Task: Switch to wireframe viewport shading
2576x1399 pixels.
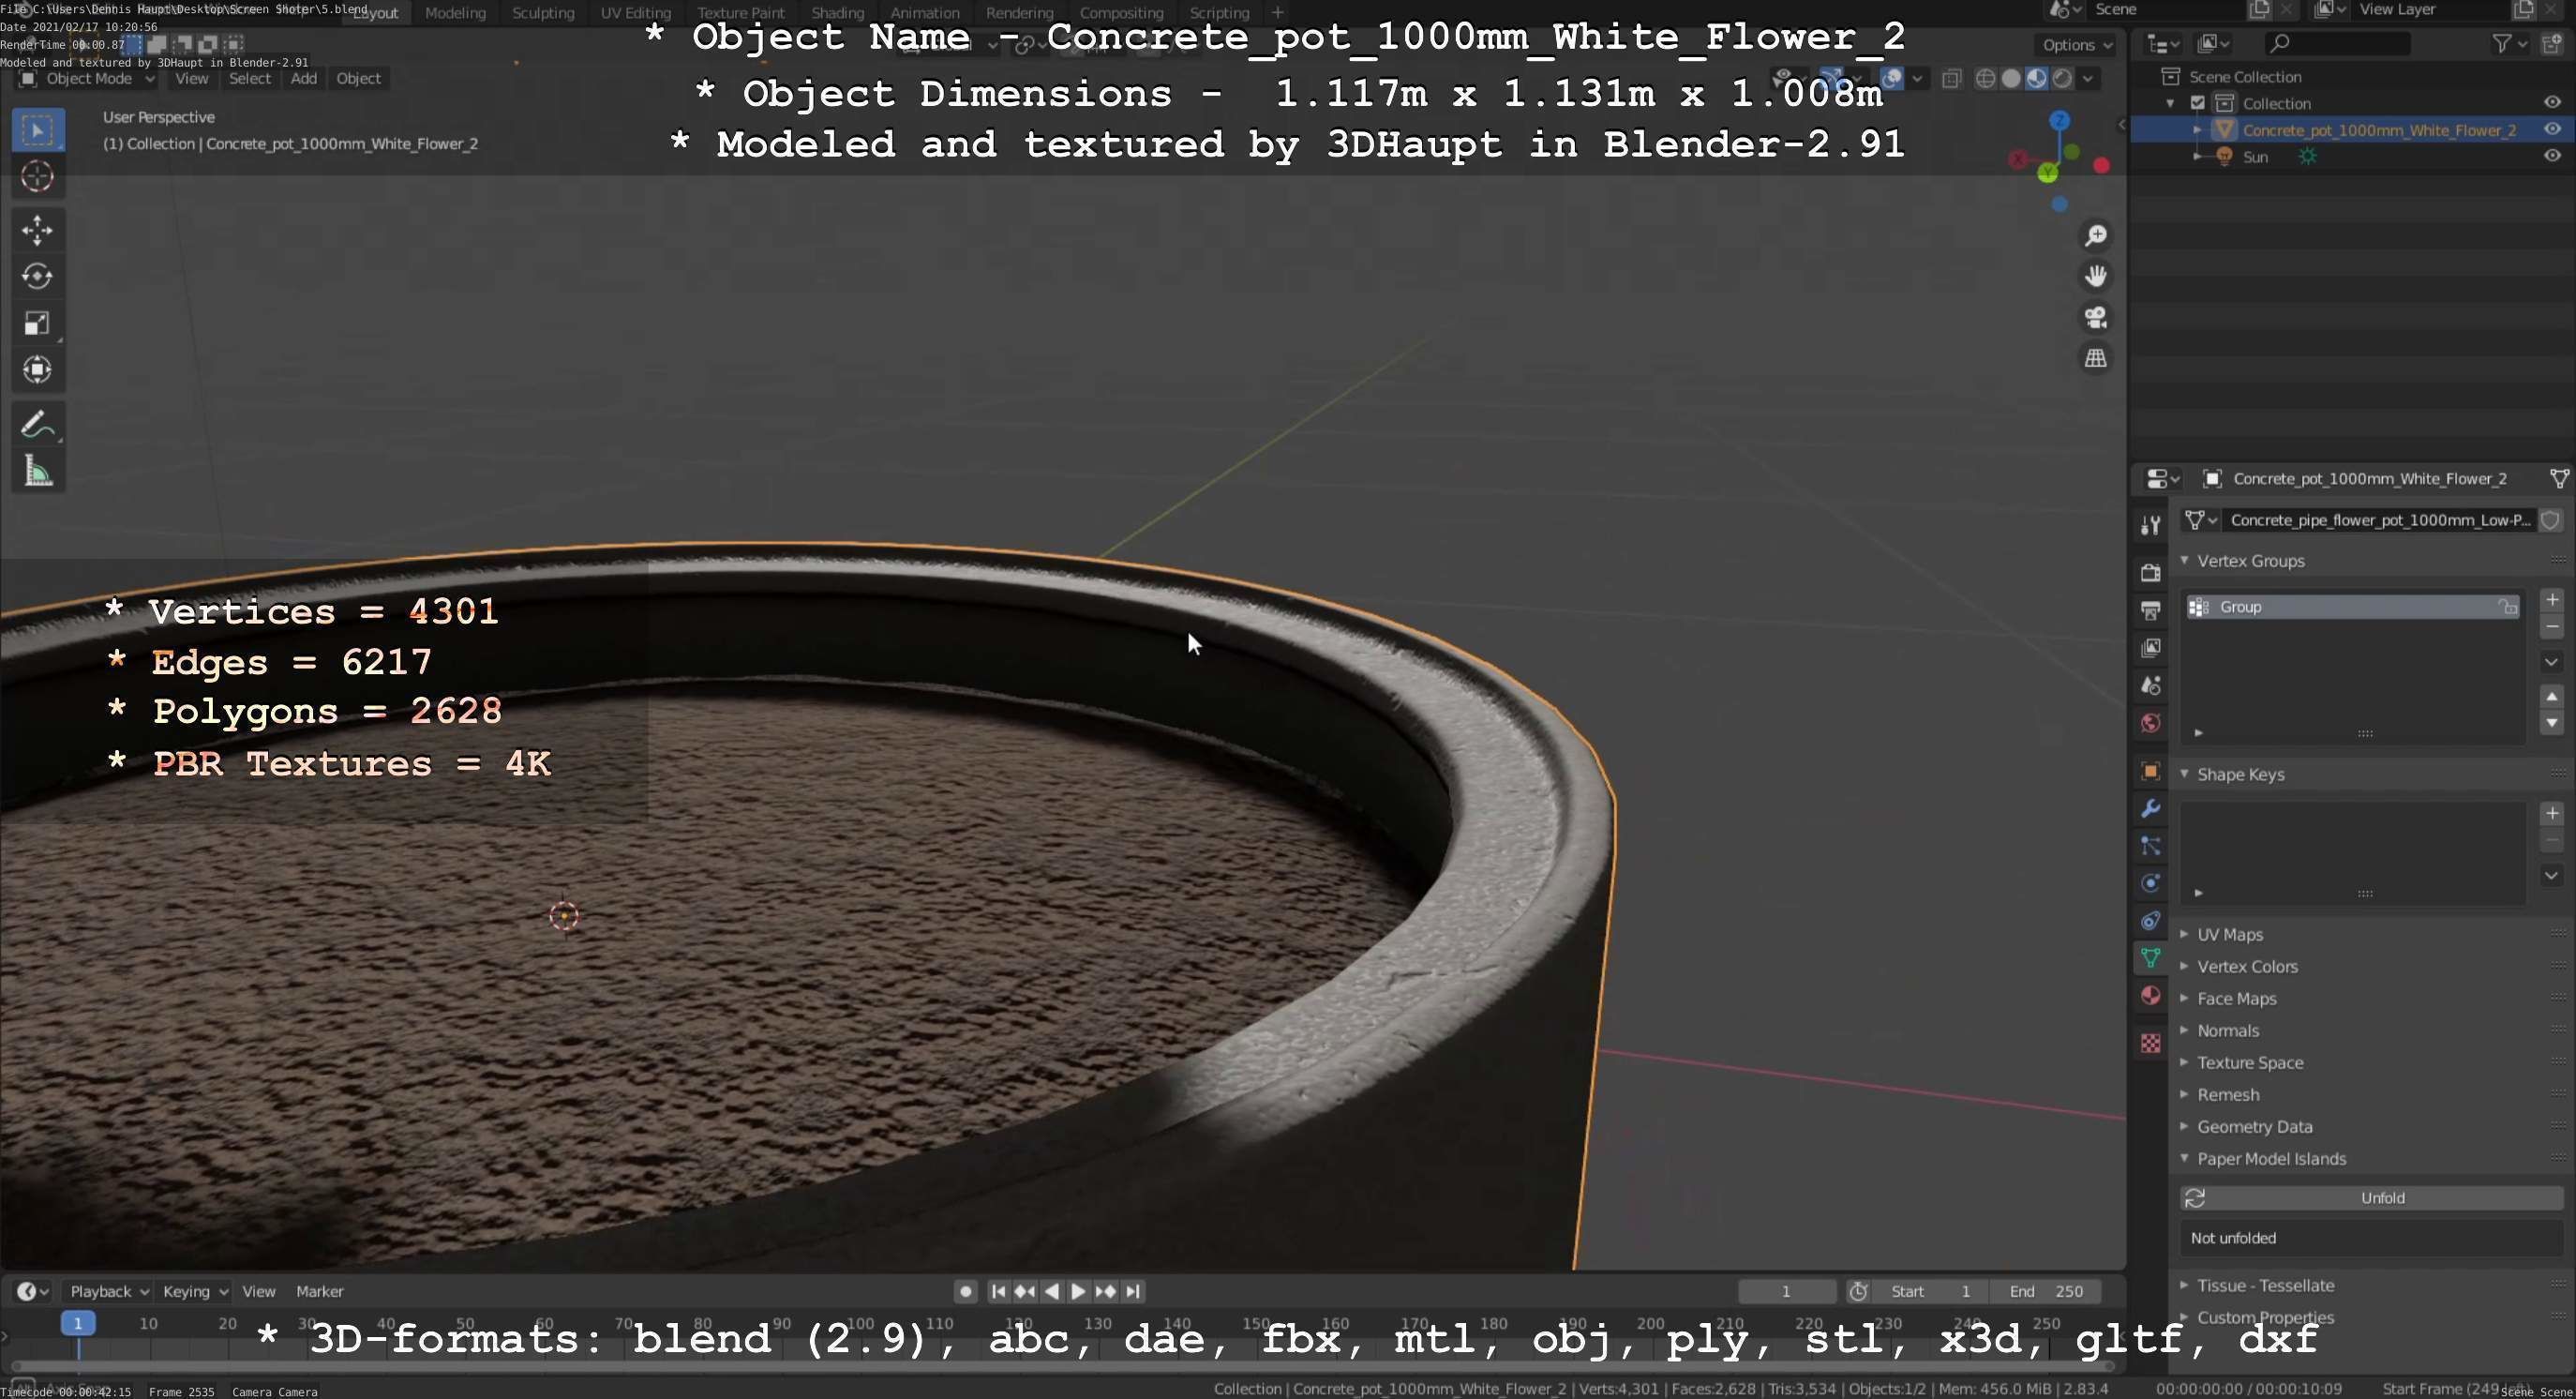Action: (1986, 79)
